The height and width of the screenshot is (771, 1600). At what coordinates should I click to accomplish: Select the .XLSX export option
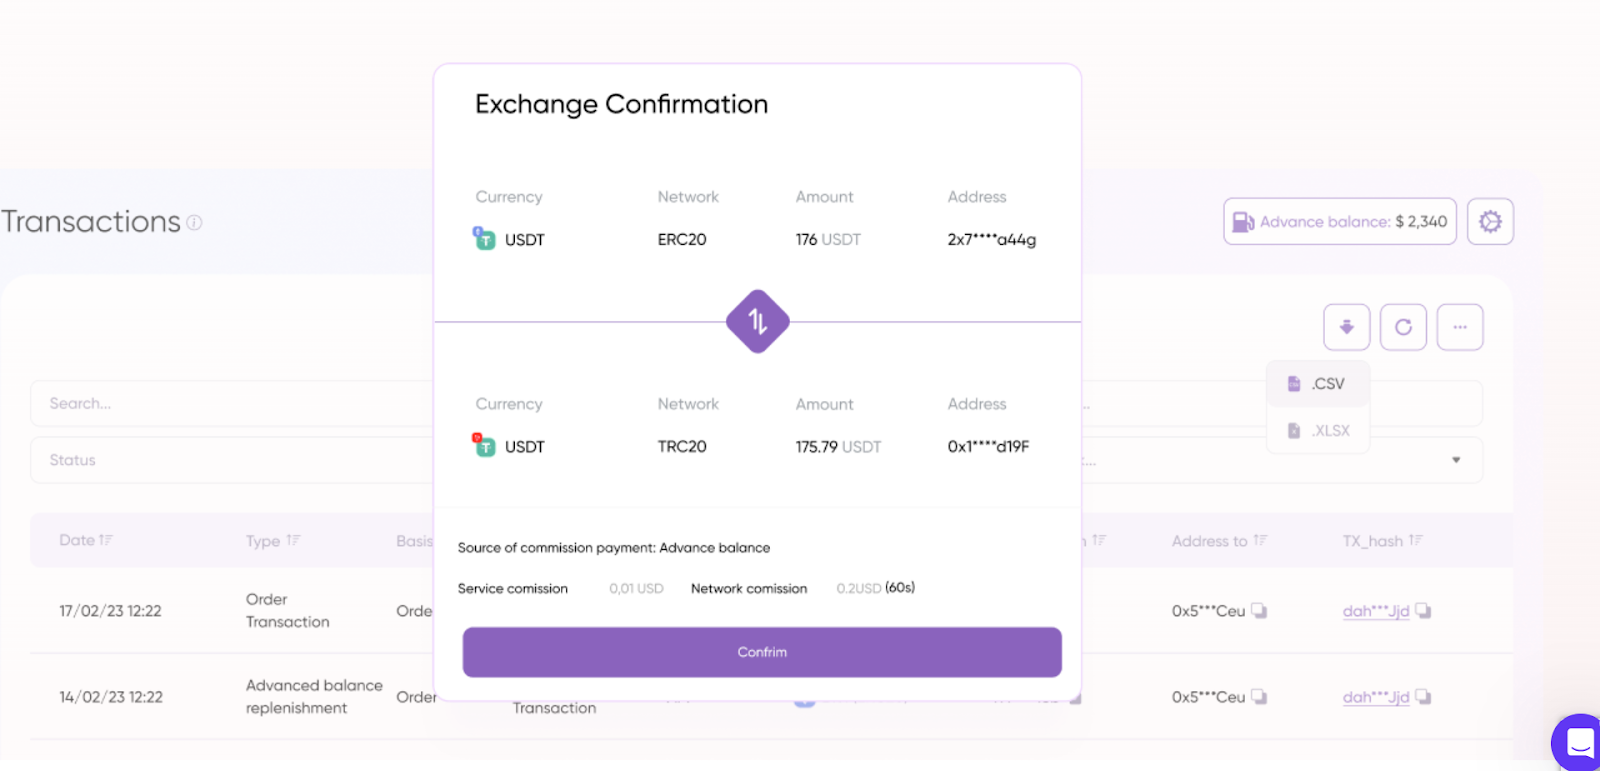[x=1319, y=431]
